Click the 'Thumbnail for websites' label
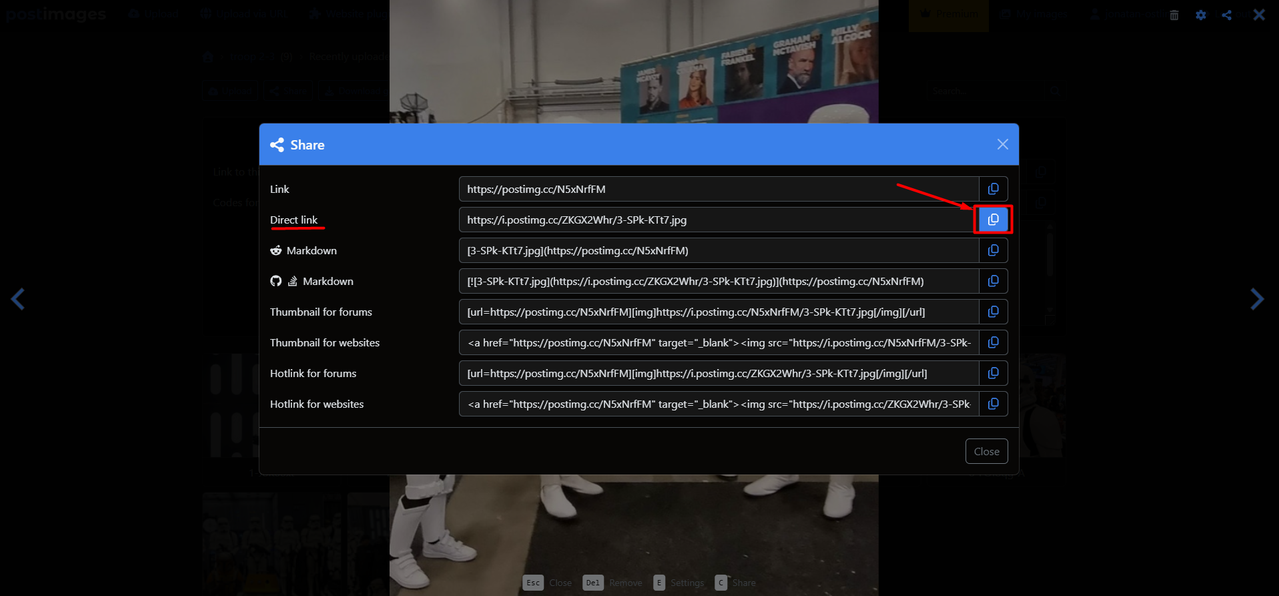 pyautogui.click(x=325, y=342)
